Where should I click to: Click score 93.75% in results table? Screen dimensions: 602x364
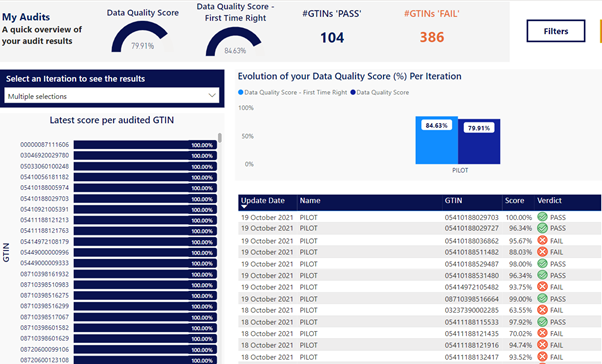pyautogui.click(x=520, y=287)
